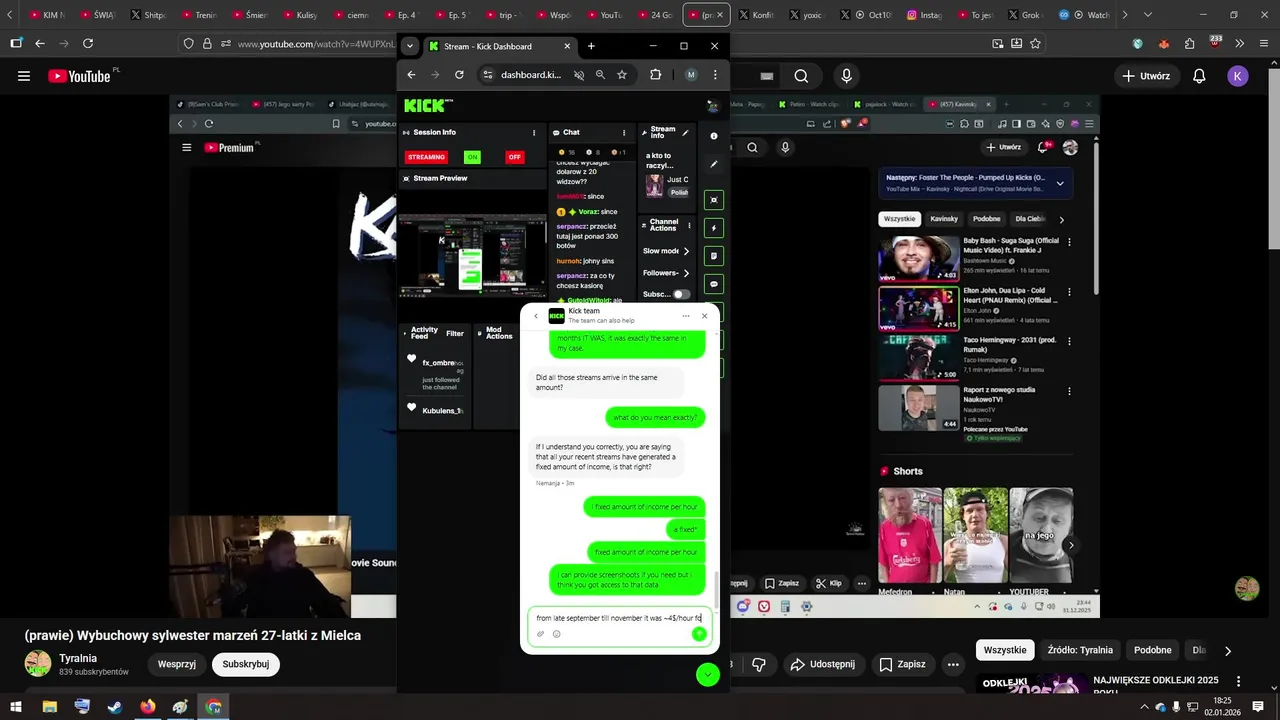
Task: Open Chrome from the Windows taskbar
Action: click(x=213, y=706)
